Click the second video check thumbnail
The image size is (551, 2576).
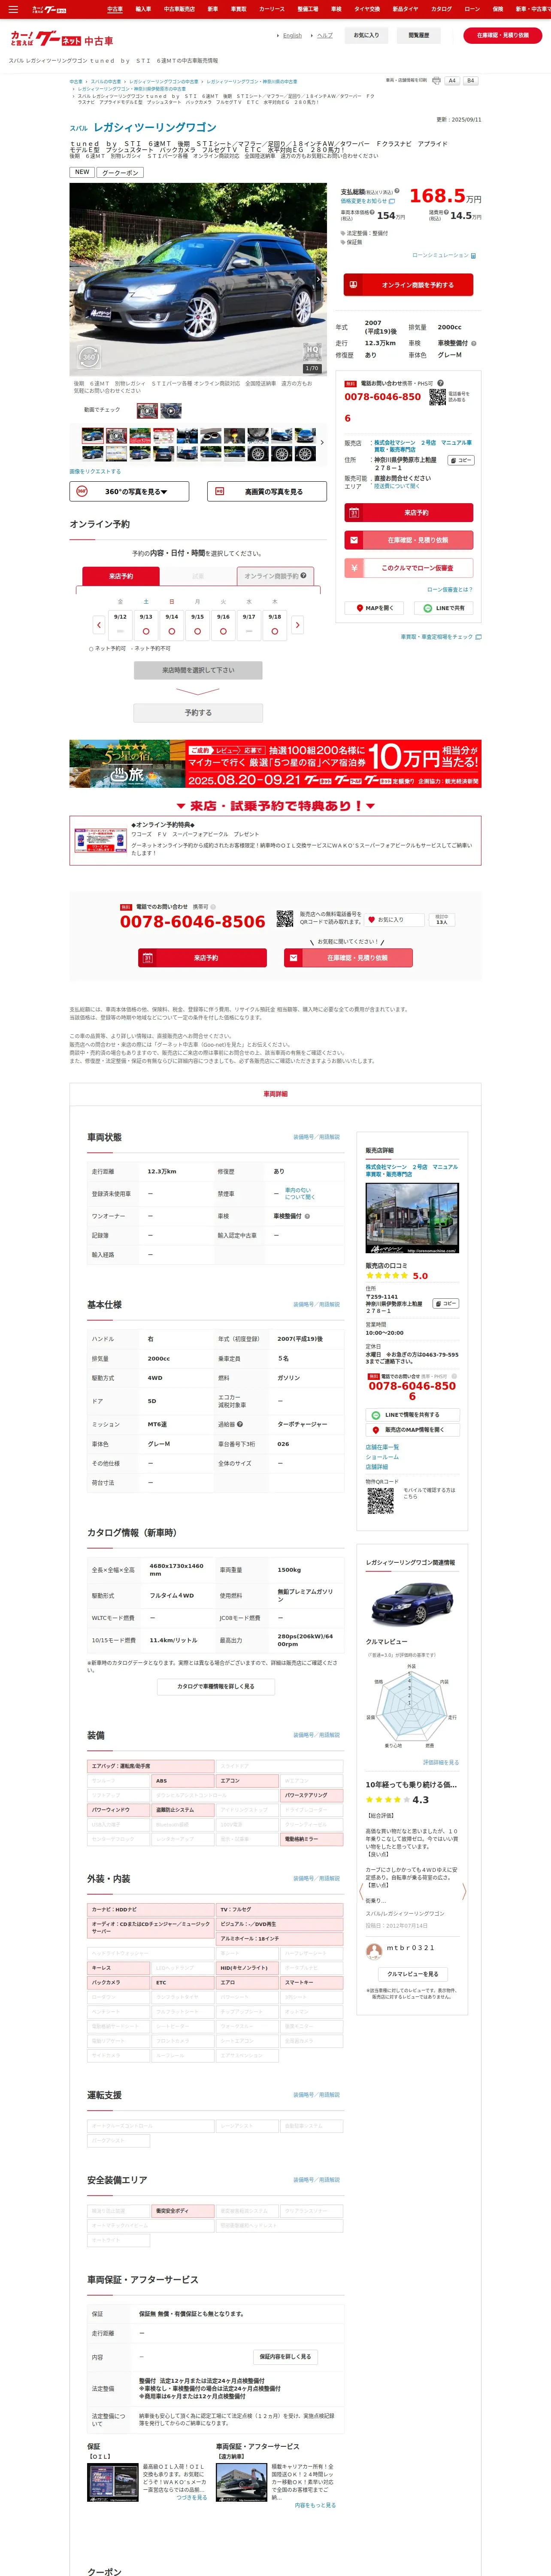pyautogui.click(x=171, y=411)
